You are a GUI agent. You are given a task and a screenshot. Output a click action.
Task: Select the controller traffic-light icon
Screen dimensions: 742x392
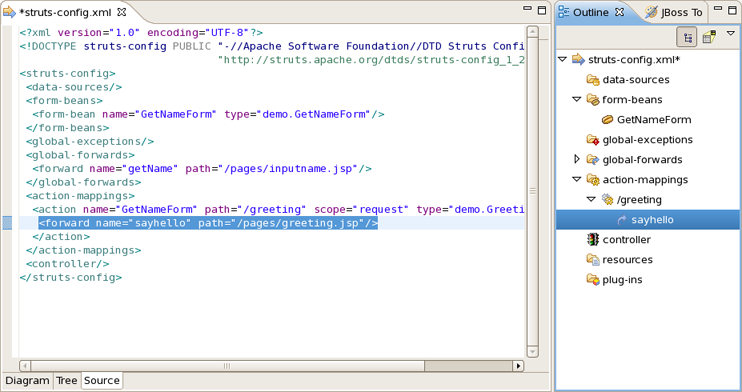pyautogui.click(x=593, y=240)
